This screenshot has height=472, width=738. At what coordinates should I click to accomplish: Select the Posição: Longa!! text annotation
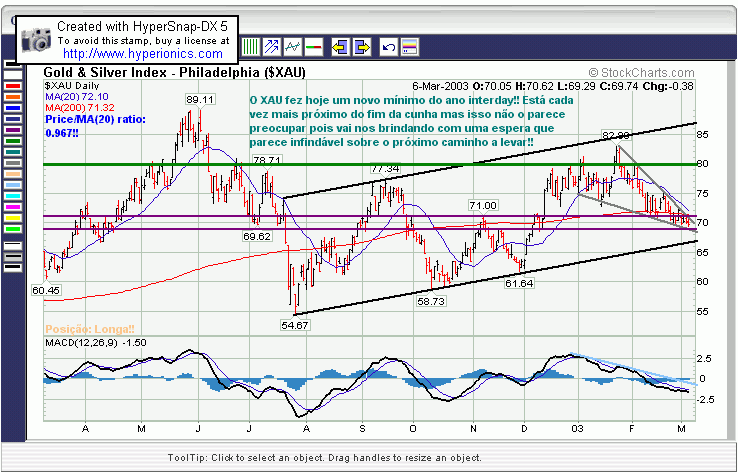(90, 329)
